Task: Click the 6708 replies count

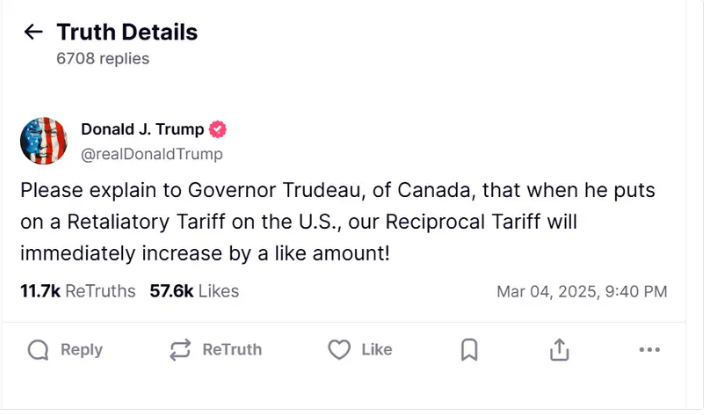Action: coord(102,59)
